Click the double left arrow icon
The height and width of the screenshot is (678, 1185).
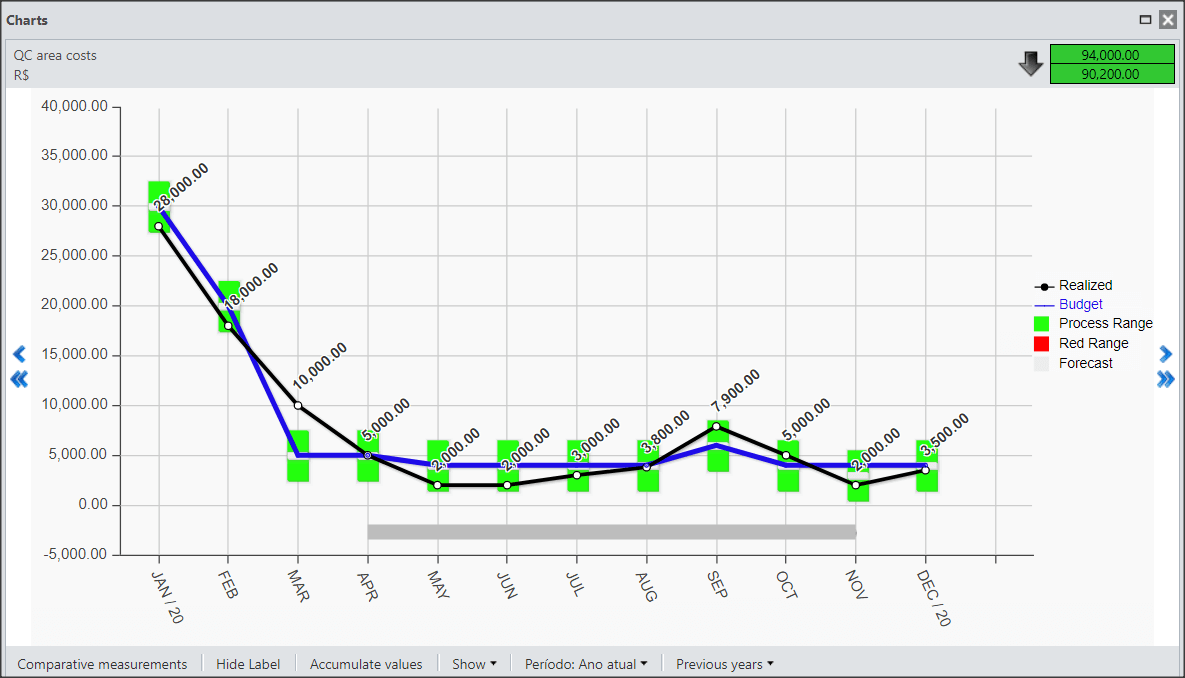pos(20,379)
